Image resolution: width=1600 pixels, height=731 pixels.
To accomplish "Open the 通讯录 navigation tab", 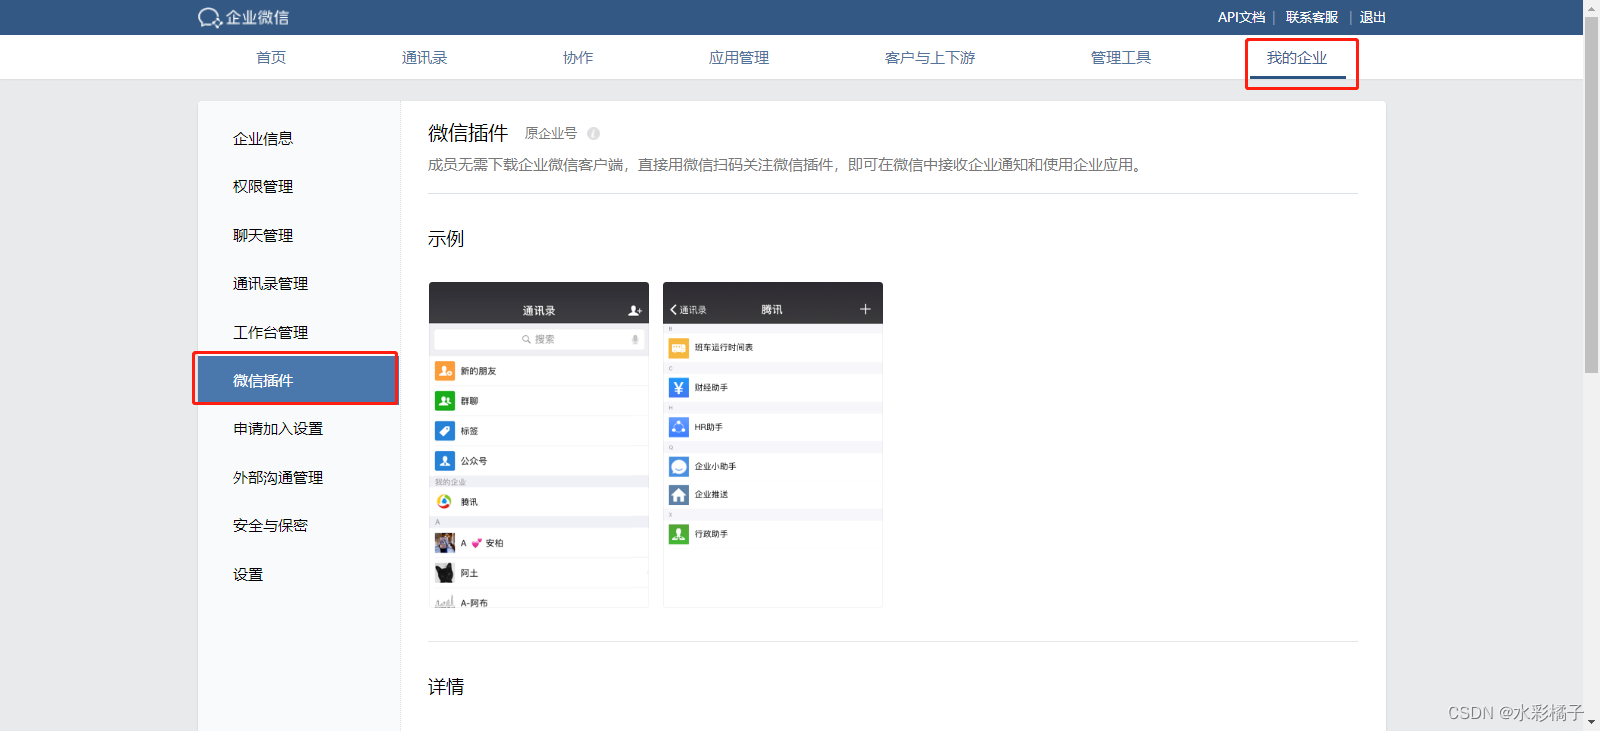I will (x=424, y=58).
